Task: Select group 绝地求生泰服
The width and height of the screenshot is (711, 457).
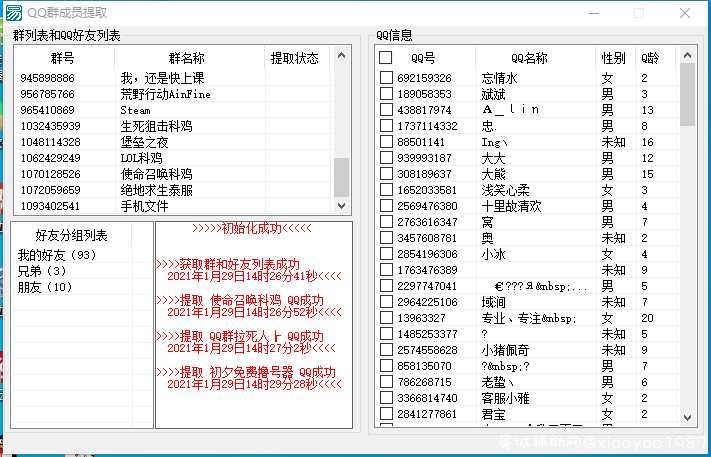Action: coord(156,190)
